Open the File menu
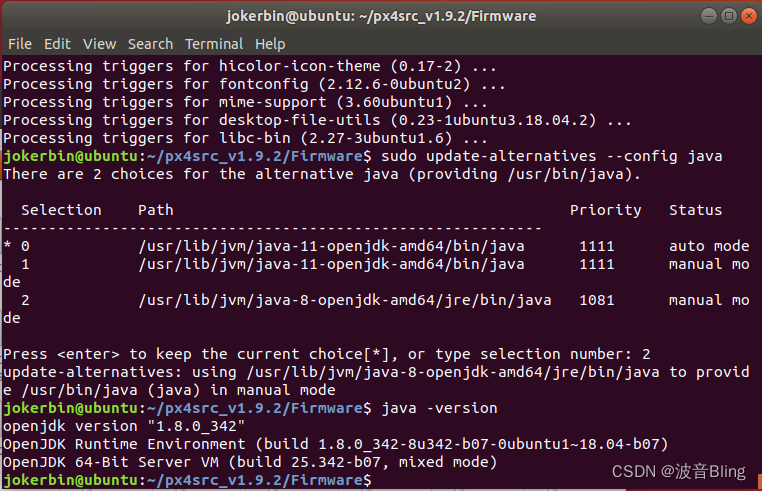This screenshot has height=491, width=762. pyautogui.click(x=20, y=44)
